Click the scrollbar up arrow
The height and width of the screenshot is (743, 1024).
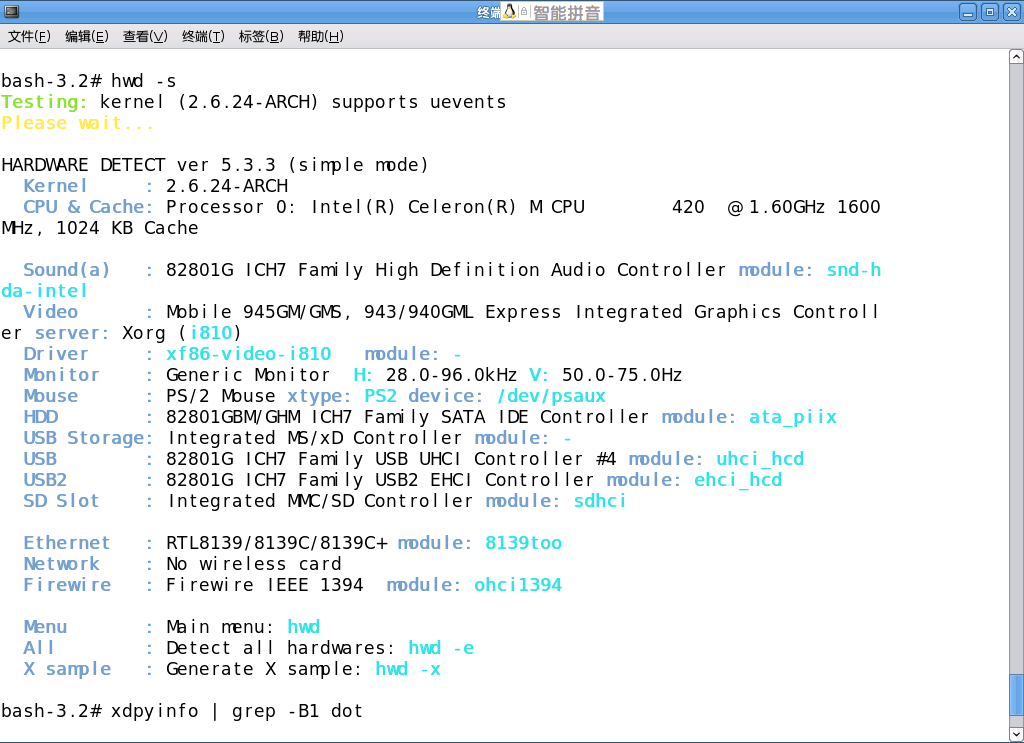pyautogui.click(x=1016, y=57)
